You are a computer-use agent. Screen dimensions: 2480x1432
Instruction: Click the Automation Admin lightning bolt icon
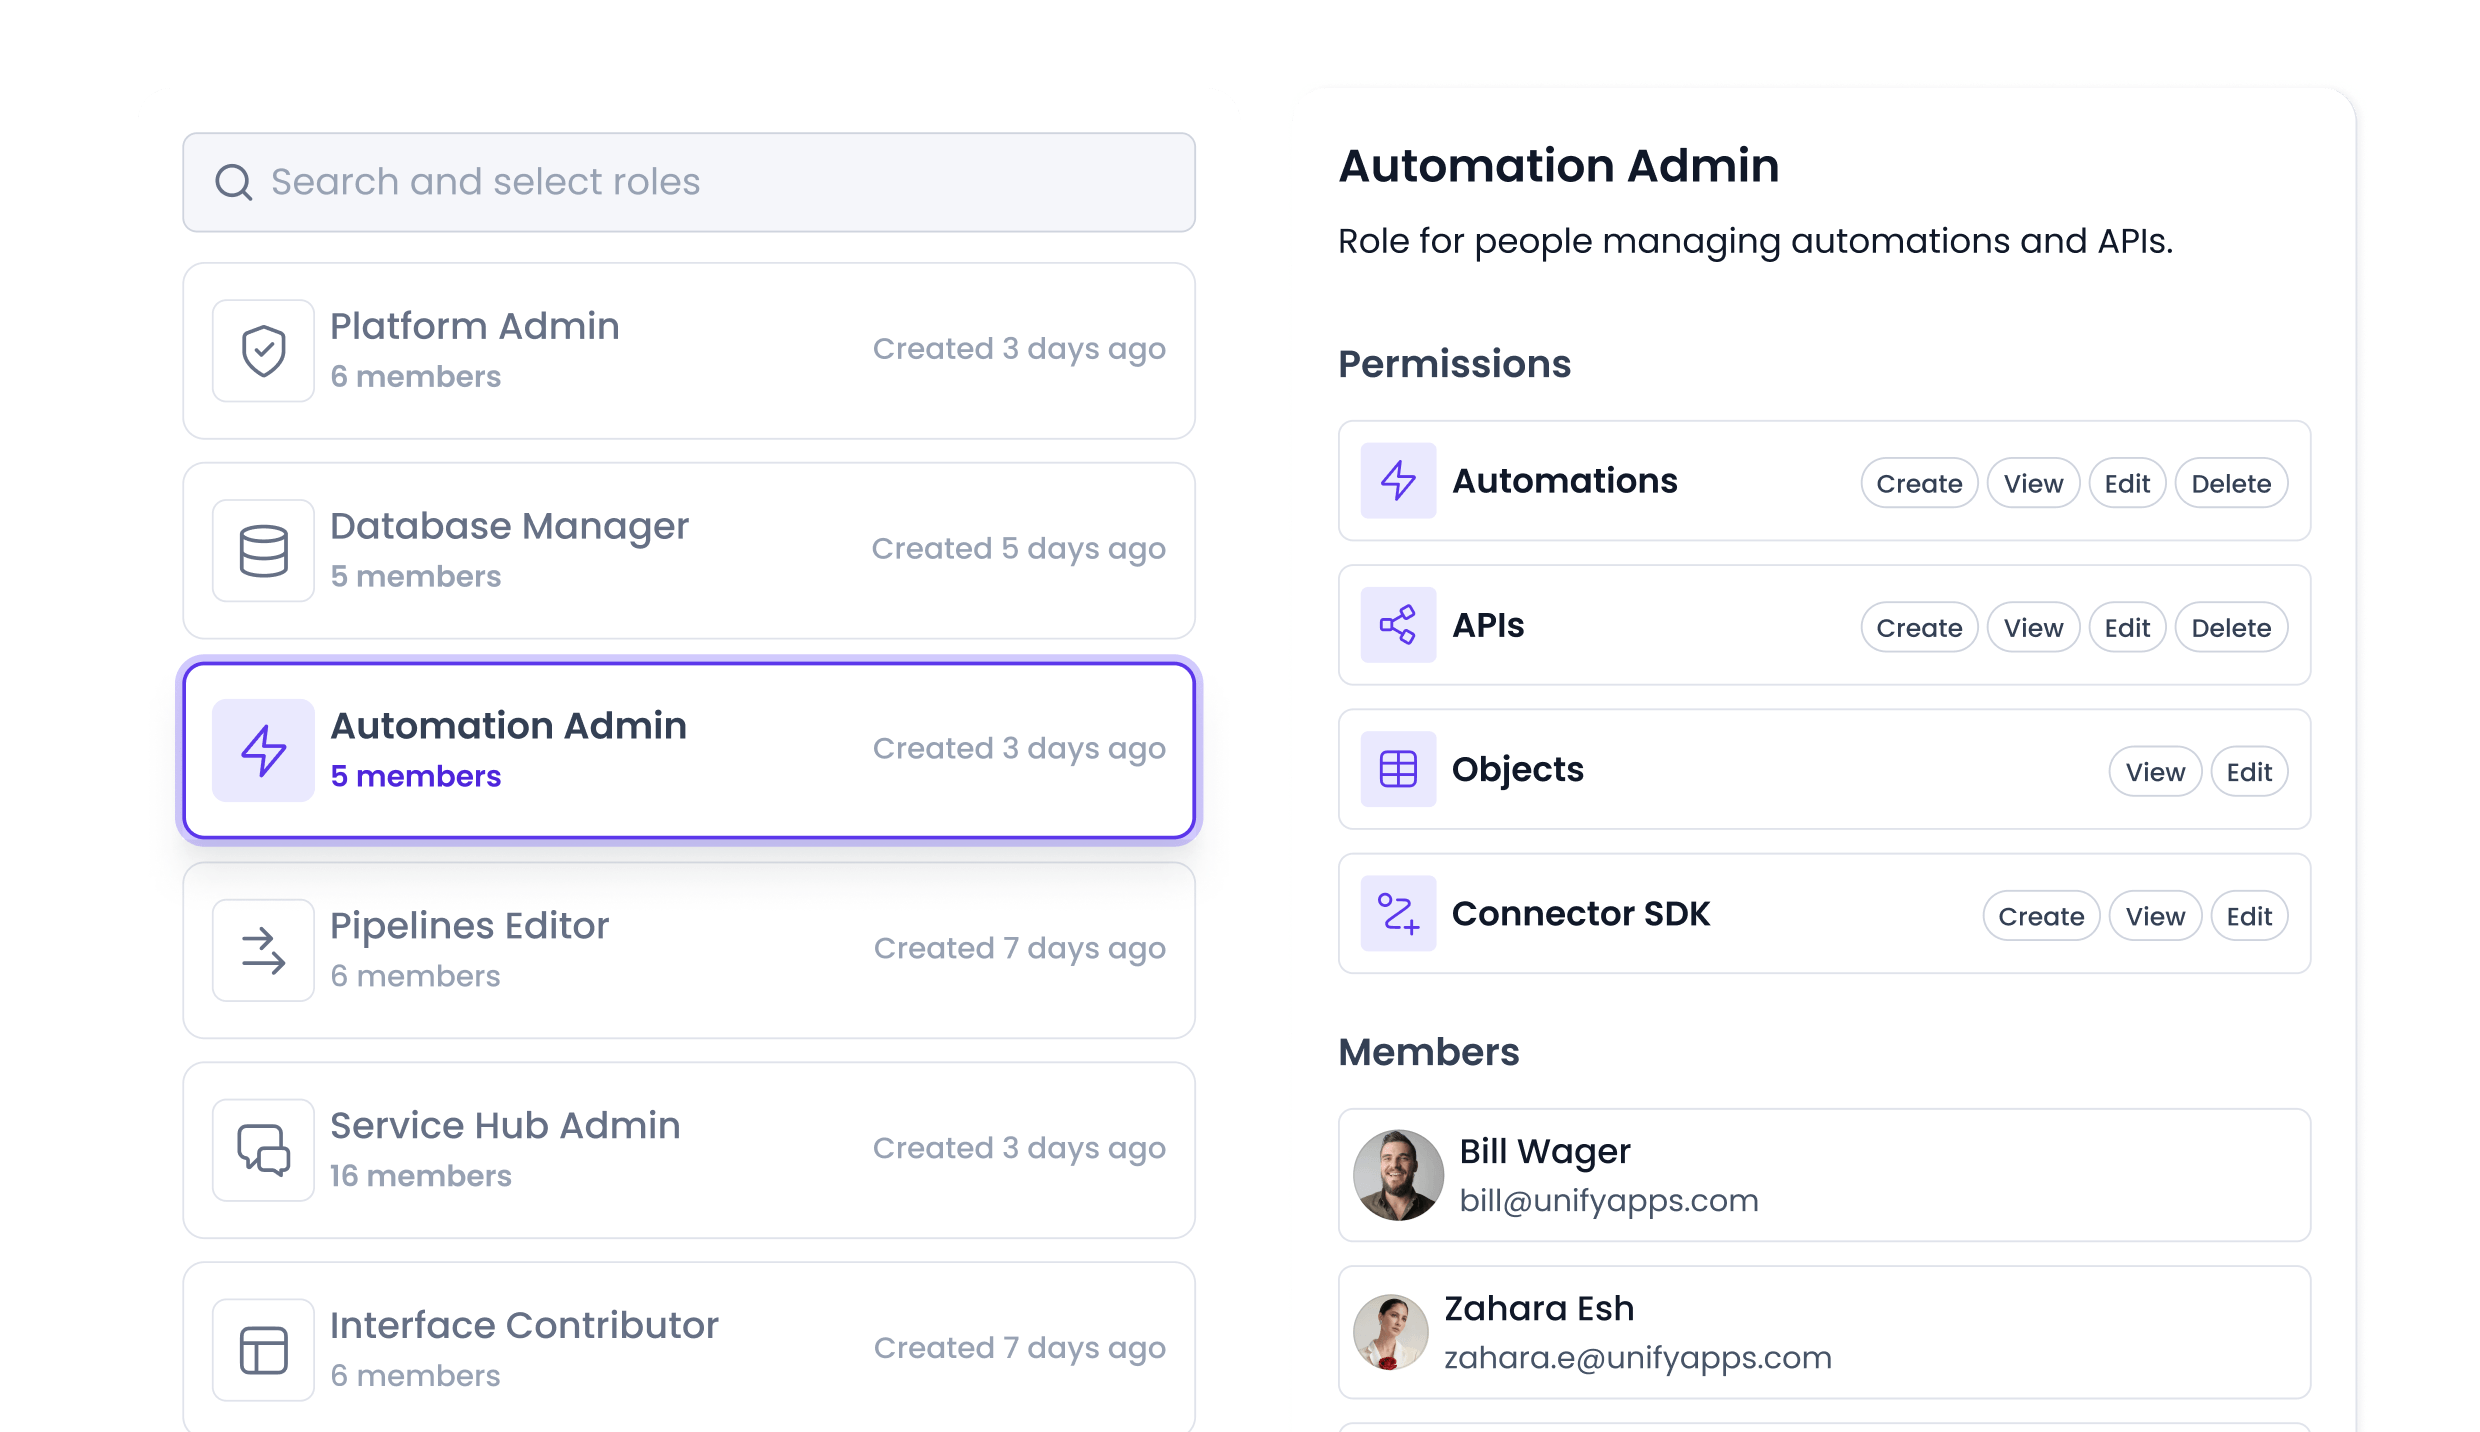[263, 750]
